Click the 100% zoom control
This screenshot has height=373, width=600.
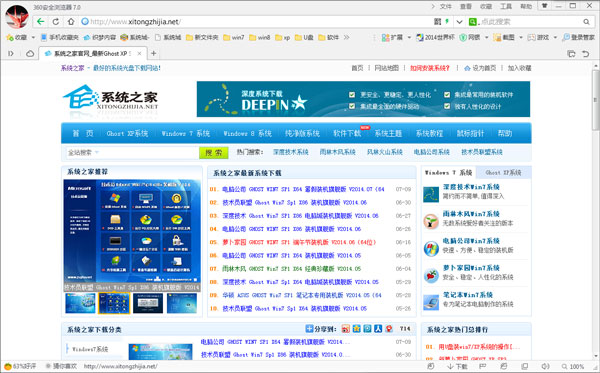573,366
